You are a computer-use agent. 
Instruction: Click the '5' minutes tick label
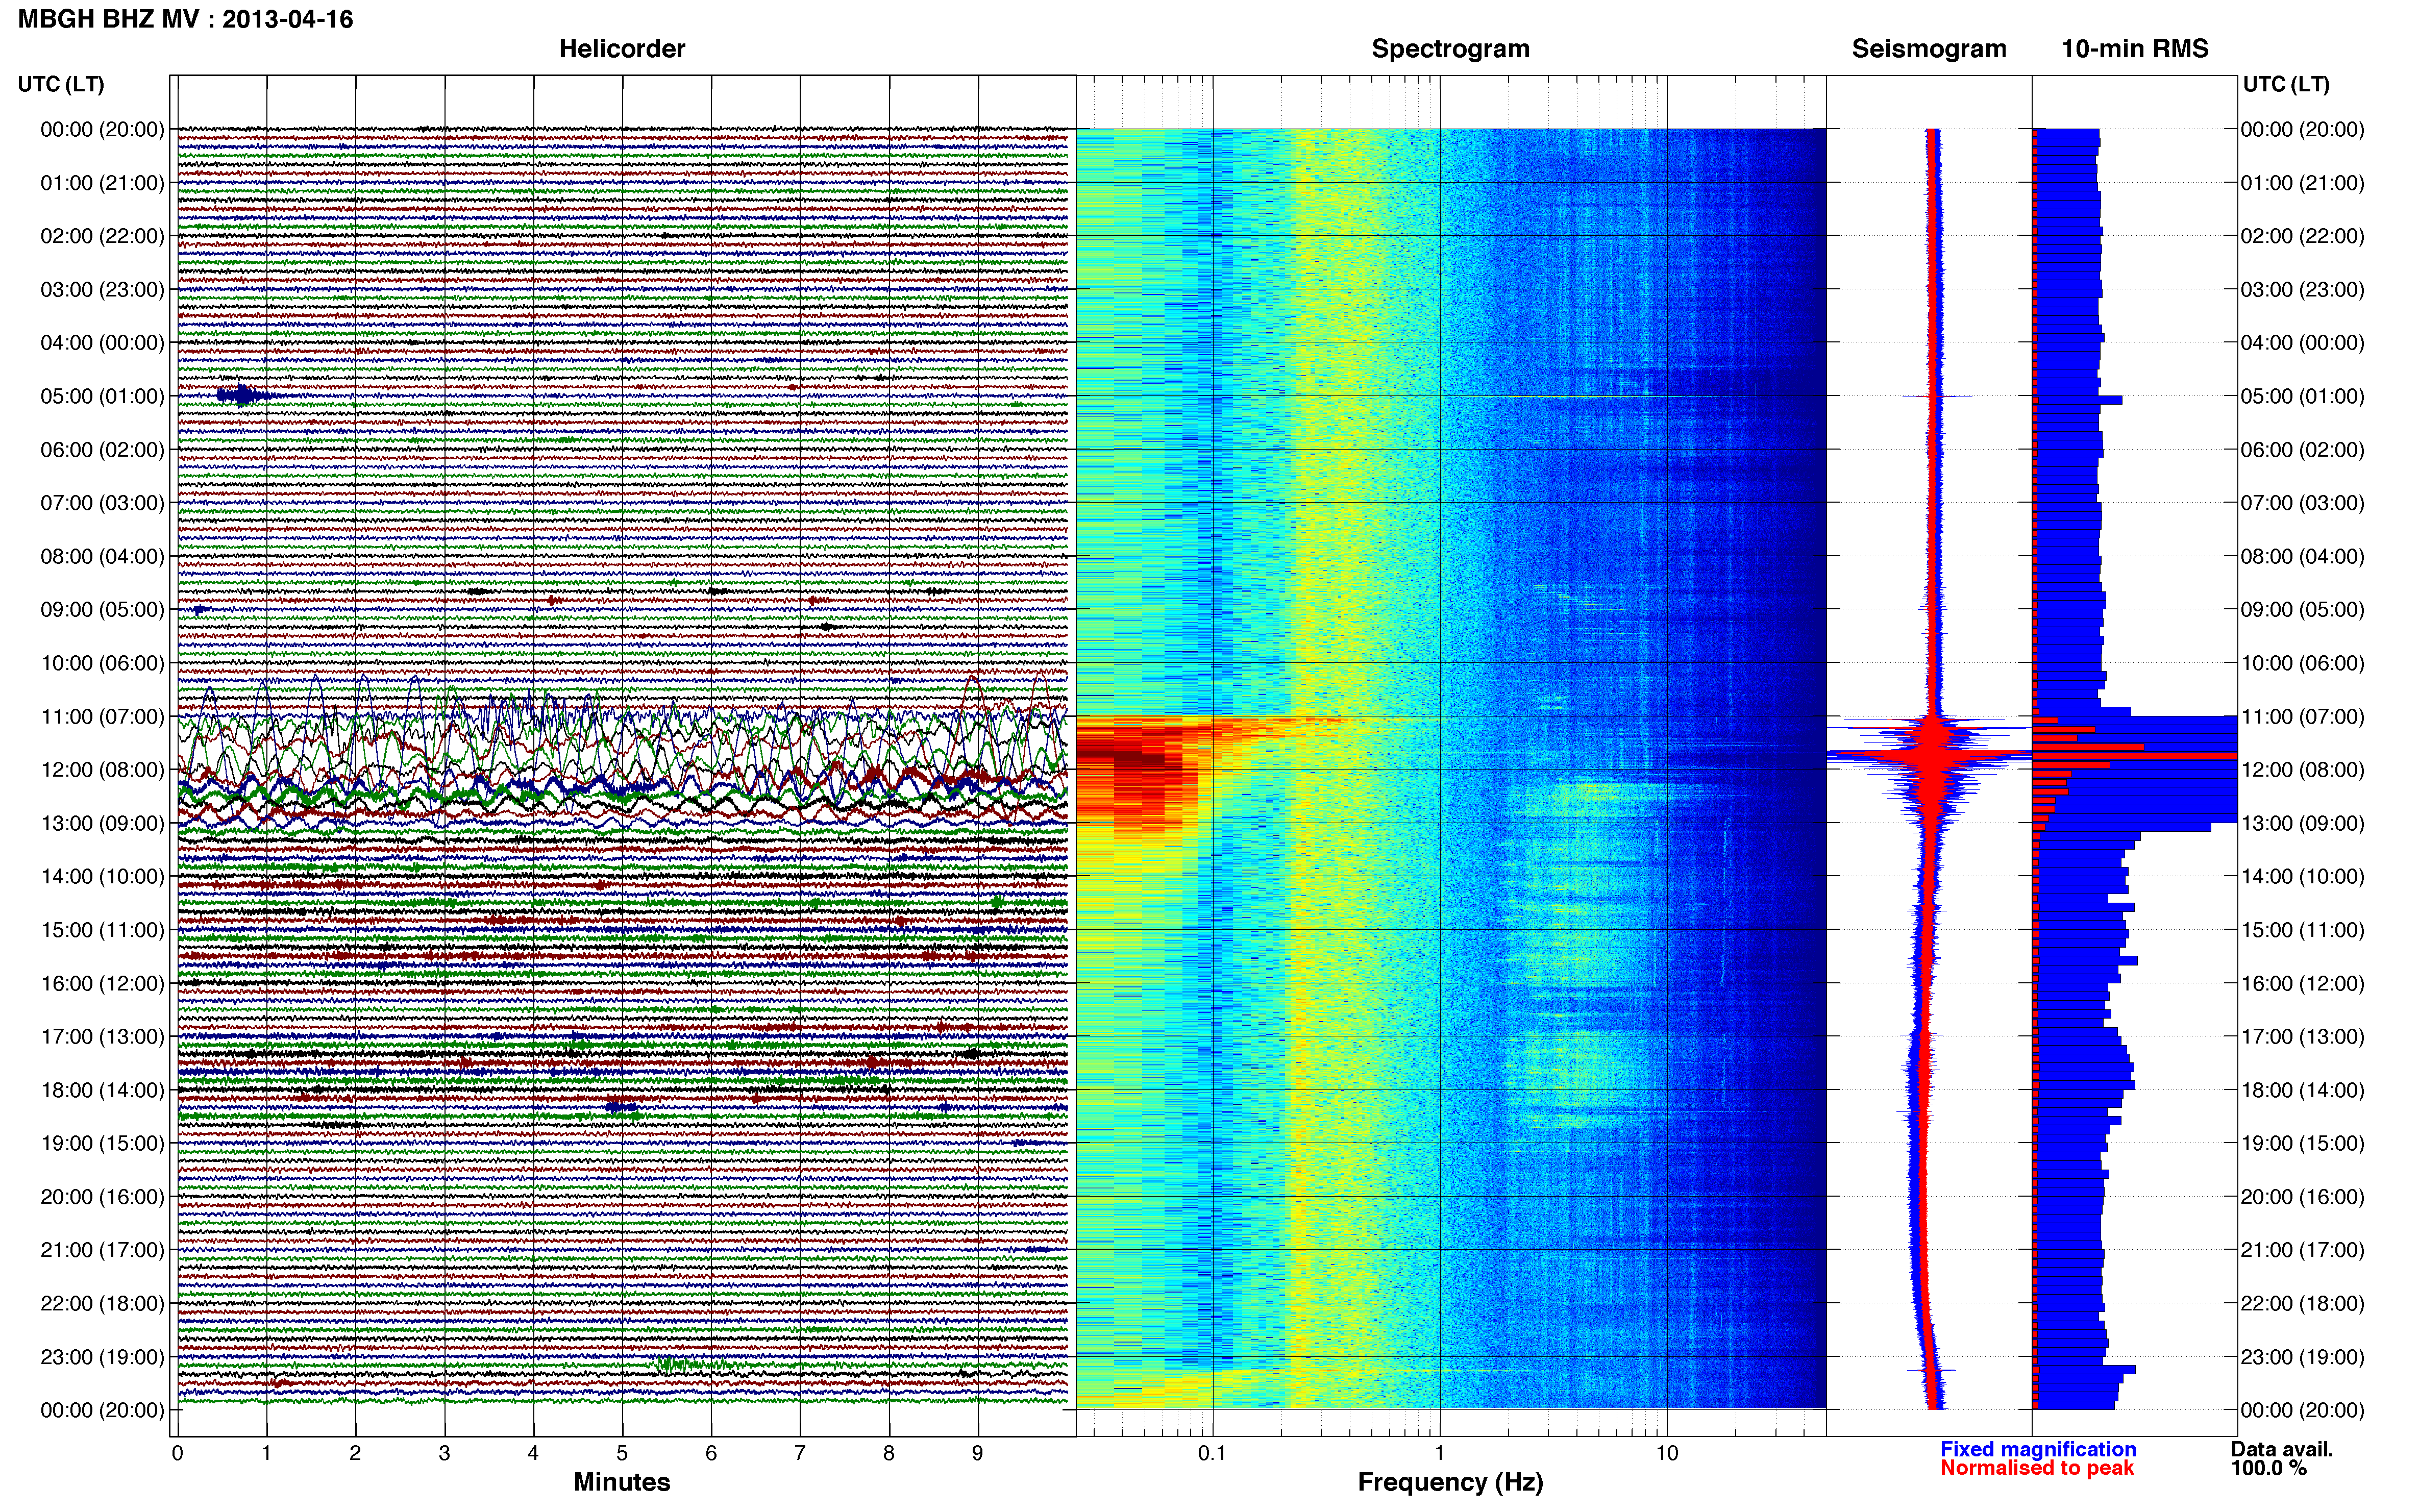(x=622, y=1453)
